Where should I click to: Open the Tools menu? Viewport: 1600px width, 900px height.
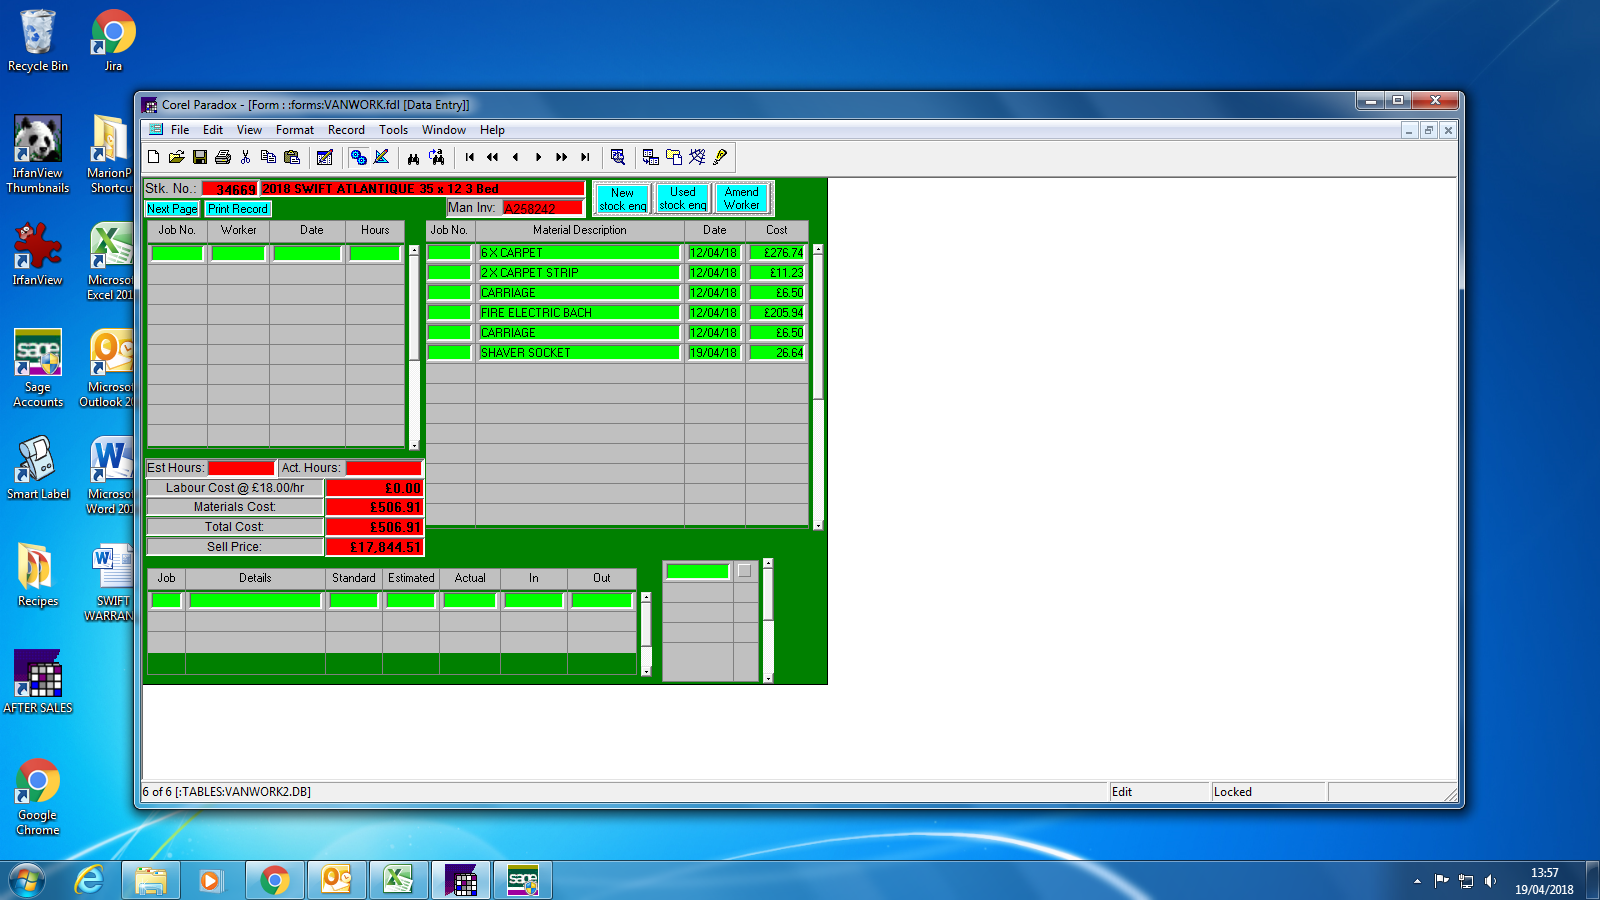(393, 130)
